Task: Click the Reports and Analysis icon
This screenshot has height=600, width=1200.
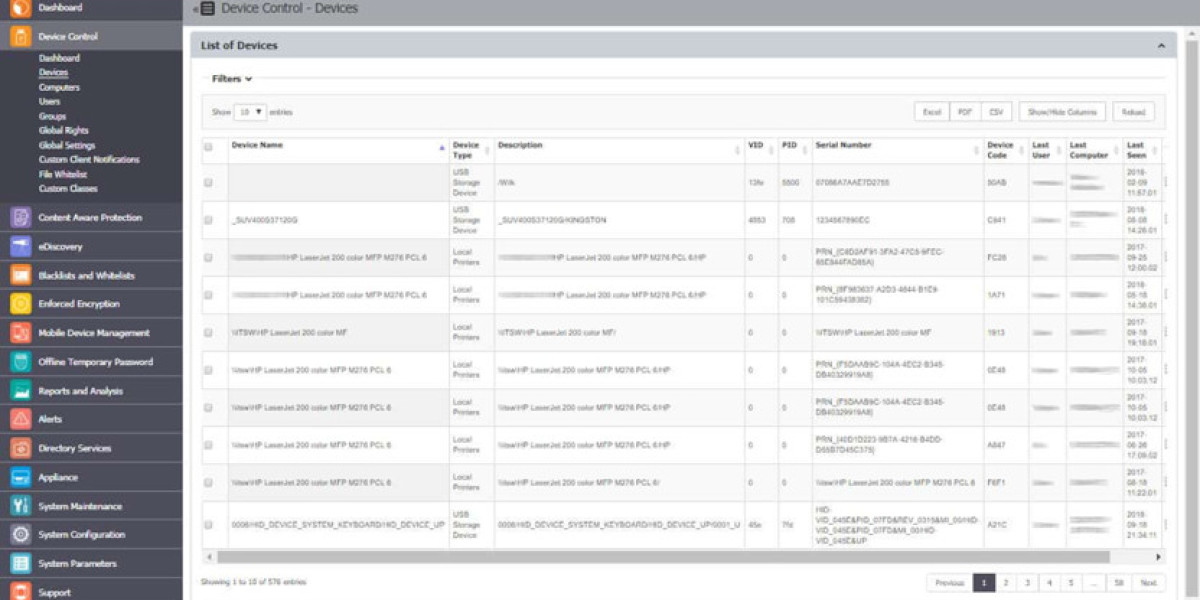Action: pyautogui.click(x=20, y=391)
